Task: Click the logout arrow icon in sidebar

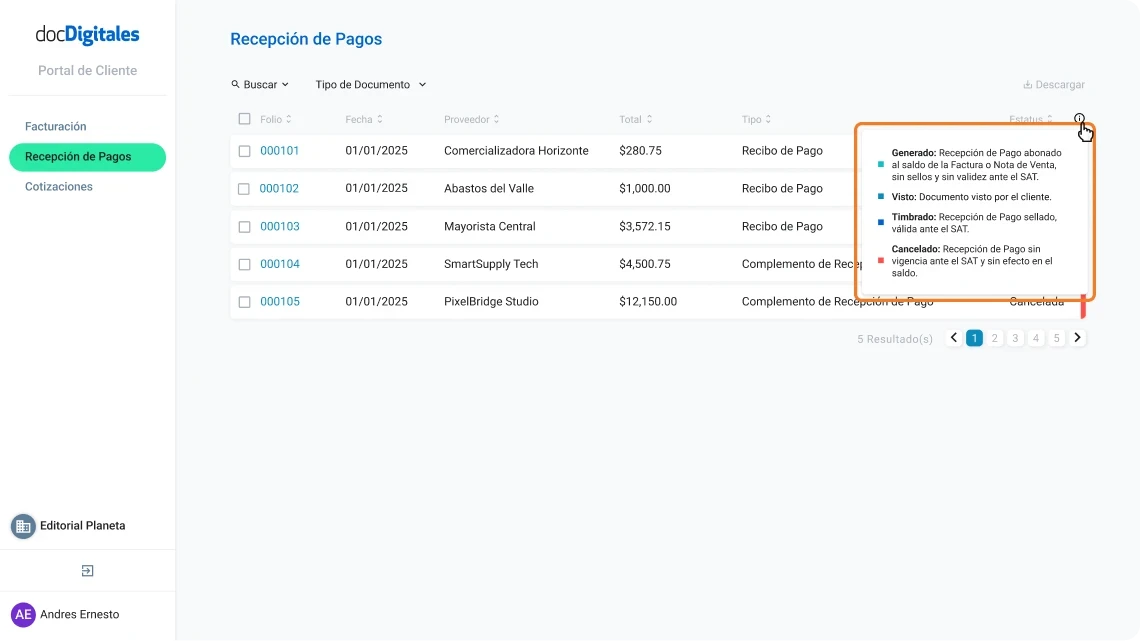Action: 87,569
